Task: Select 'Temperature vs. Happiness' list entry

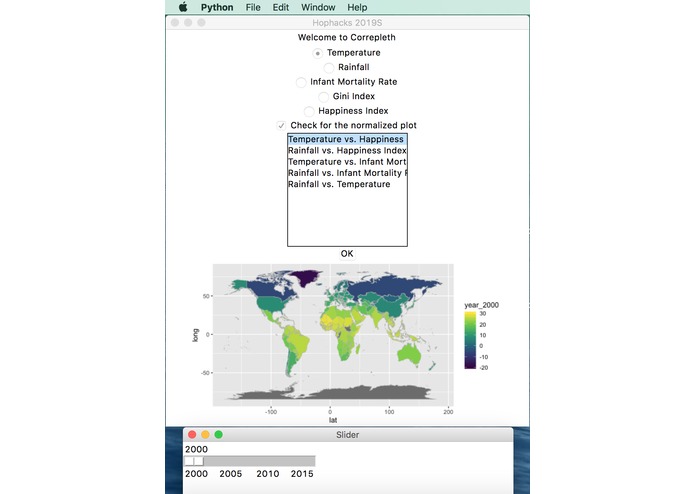Action: coord(347,140)
